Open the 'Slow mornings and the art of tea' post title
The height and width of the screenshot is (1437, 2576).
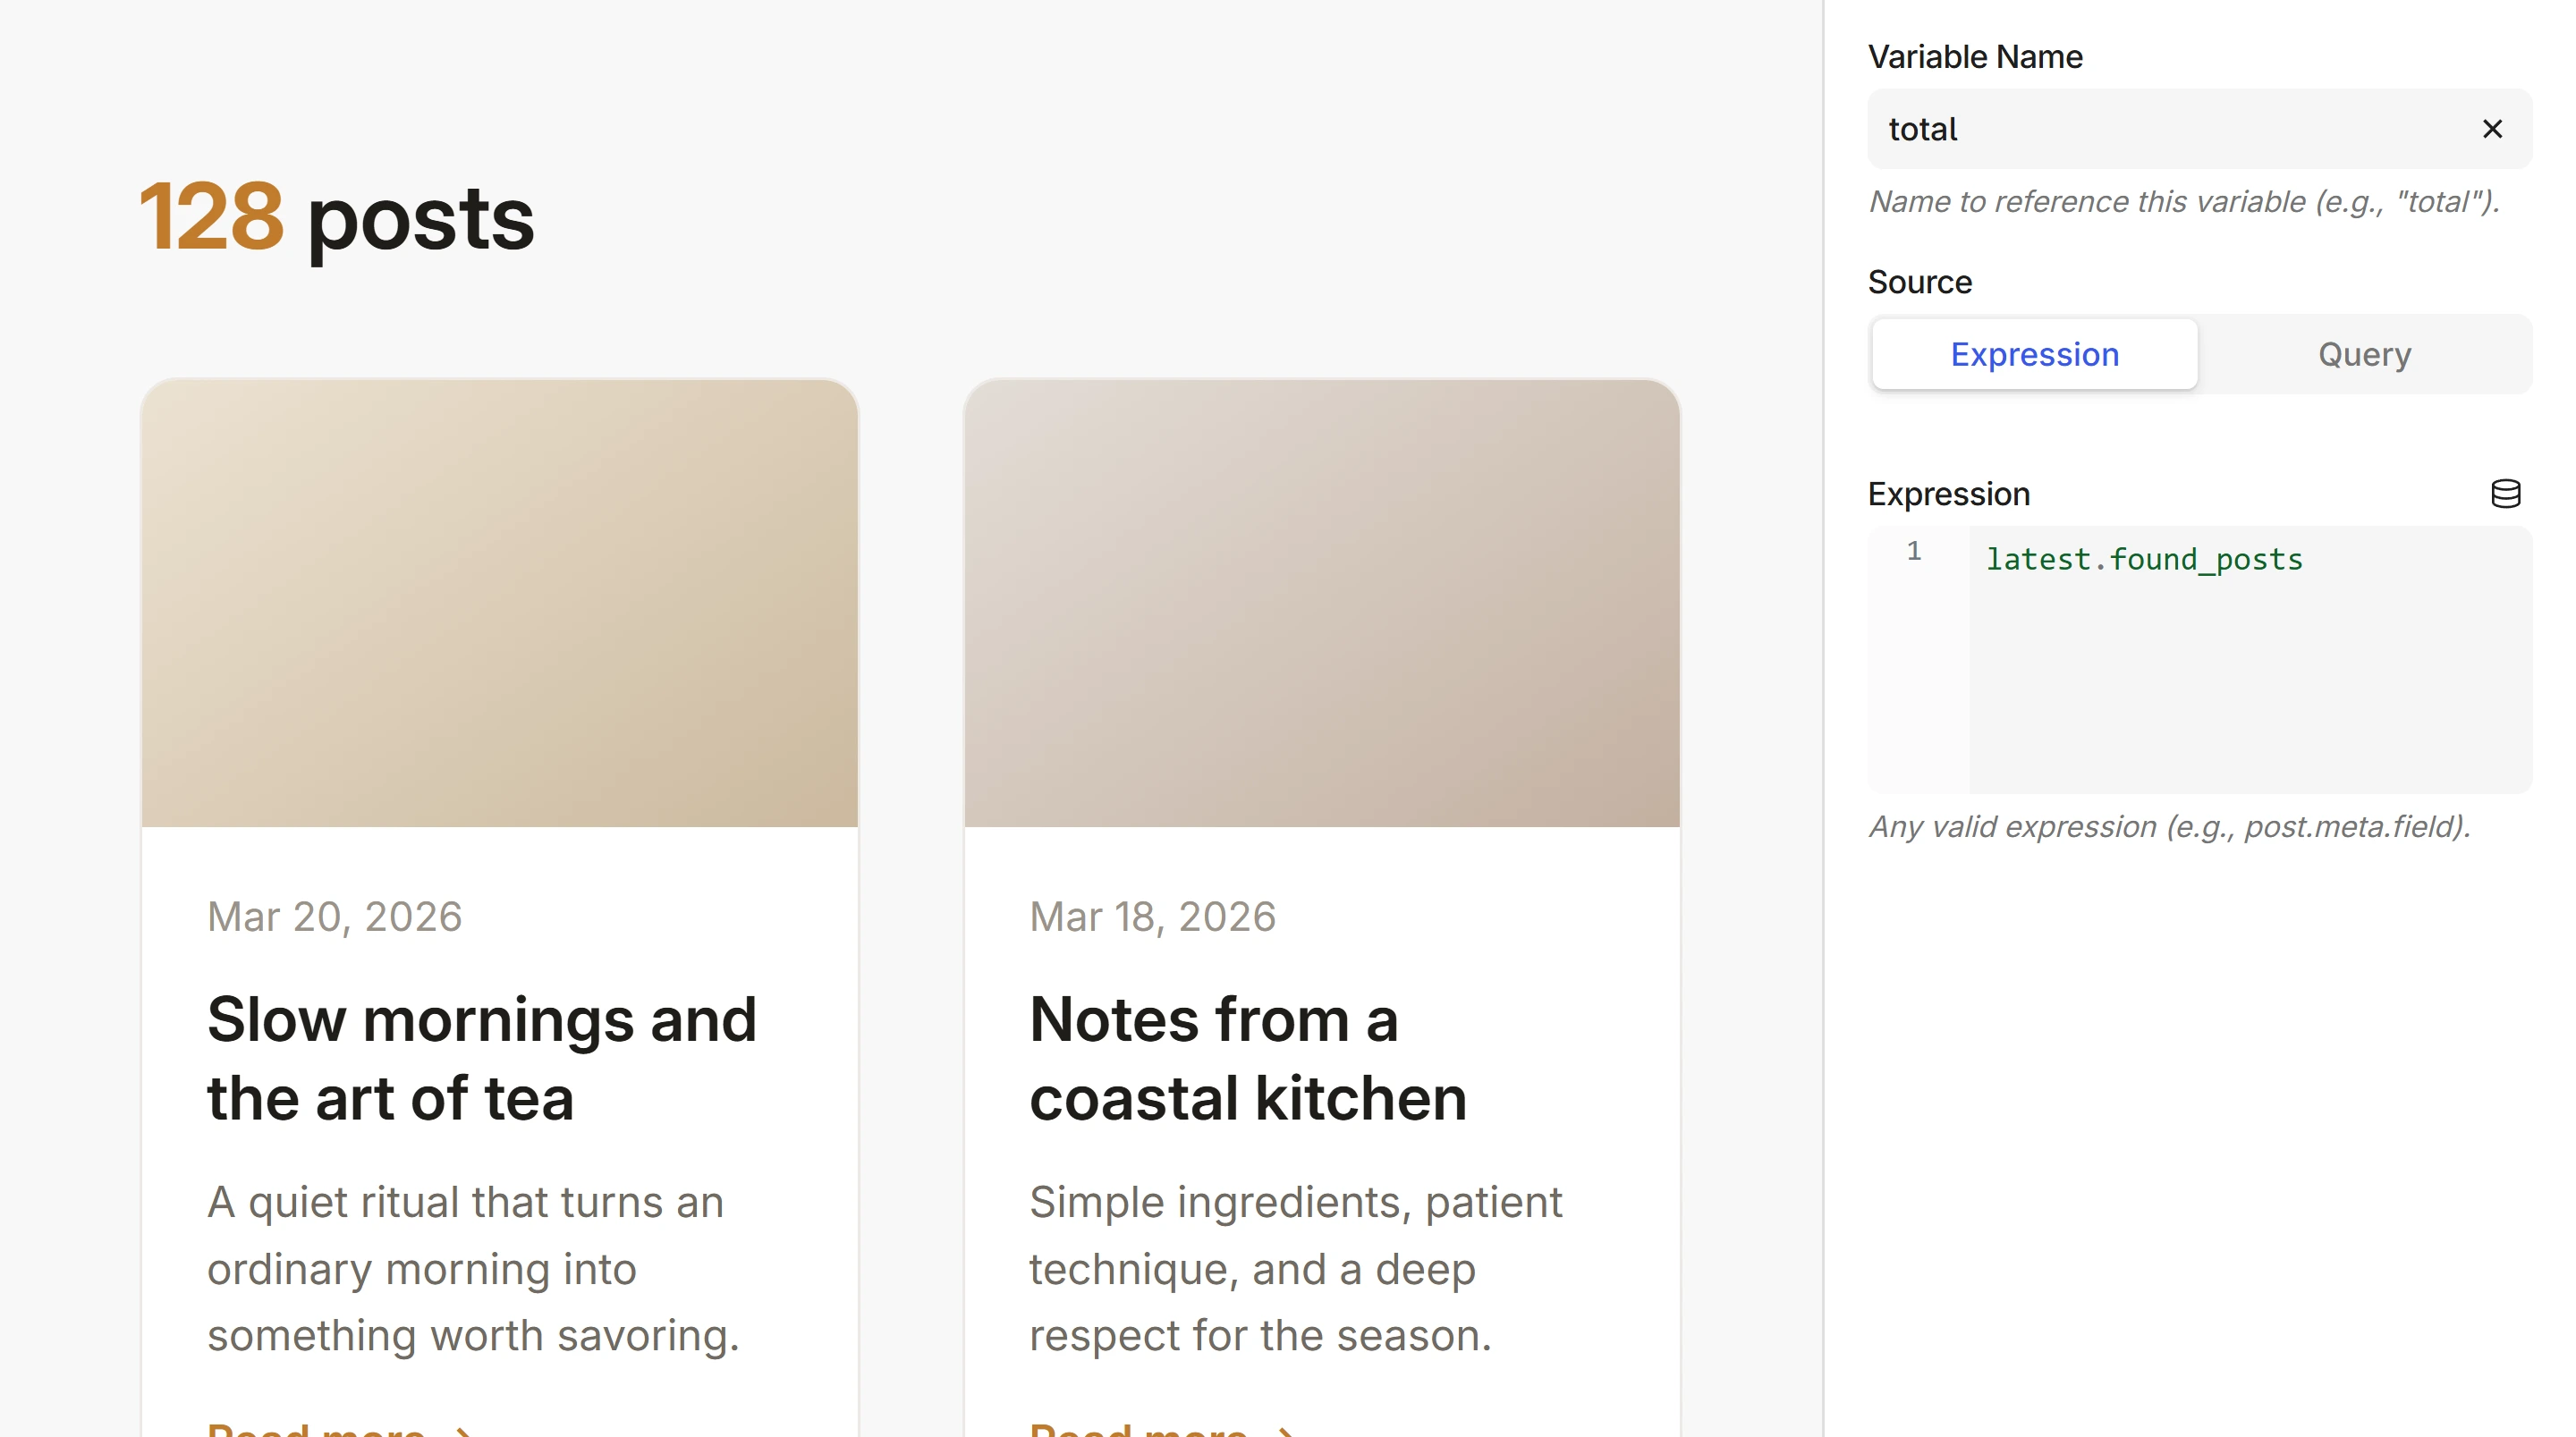point(482,1059)
